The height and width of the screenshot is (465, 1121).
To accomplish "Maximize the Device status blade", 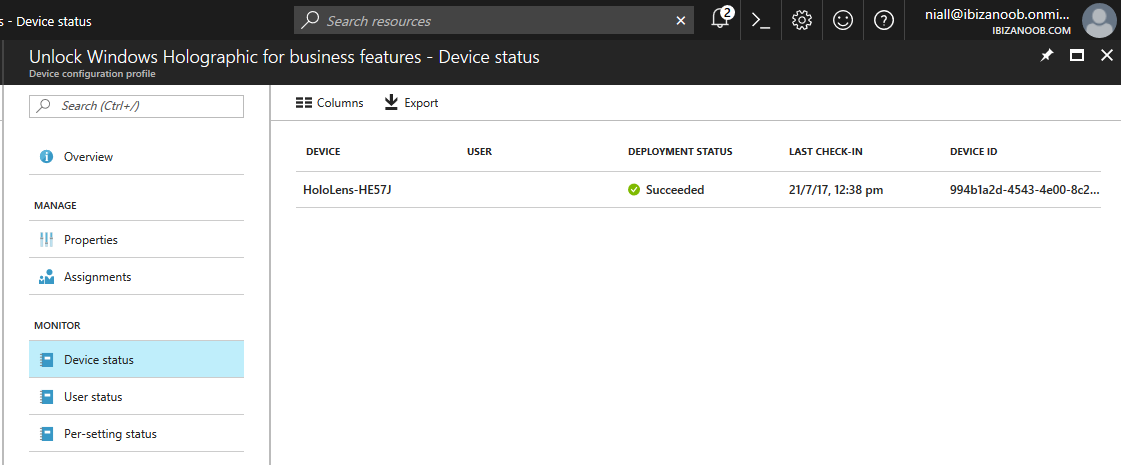I will [1077, 55].
